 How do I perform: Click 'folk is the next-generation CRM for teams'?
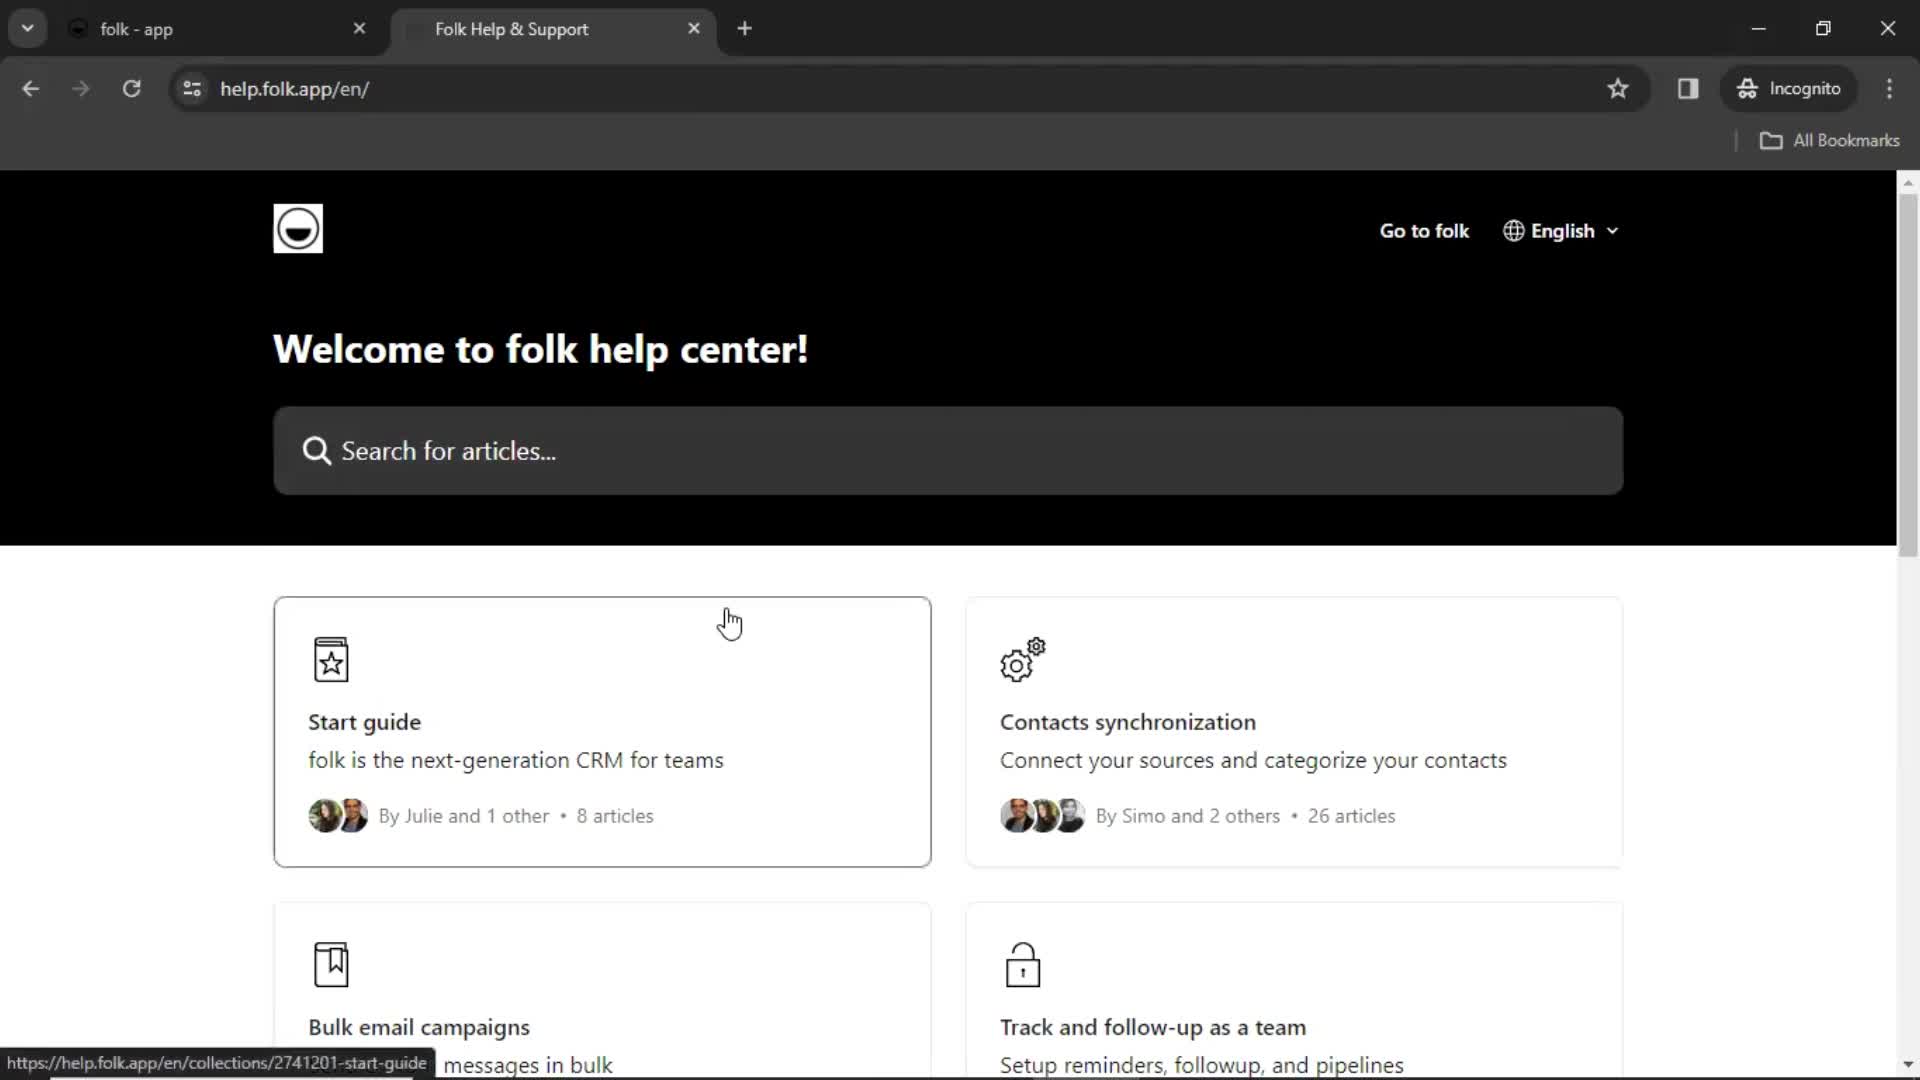pos(516,760)
